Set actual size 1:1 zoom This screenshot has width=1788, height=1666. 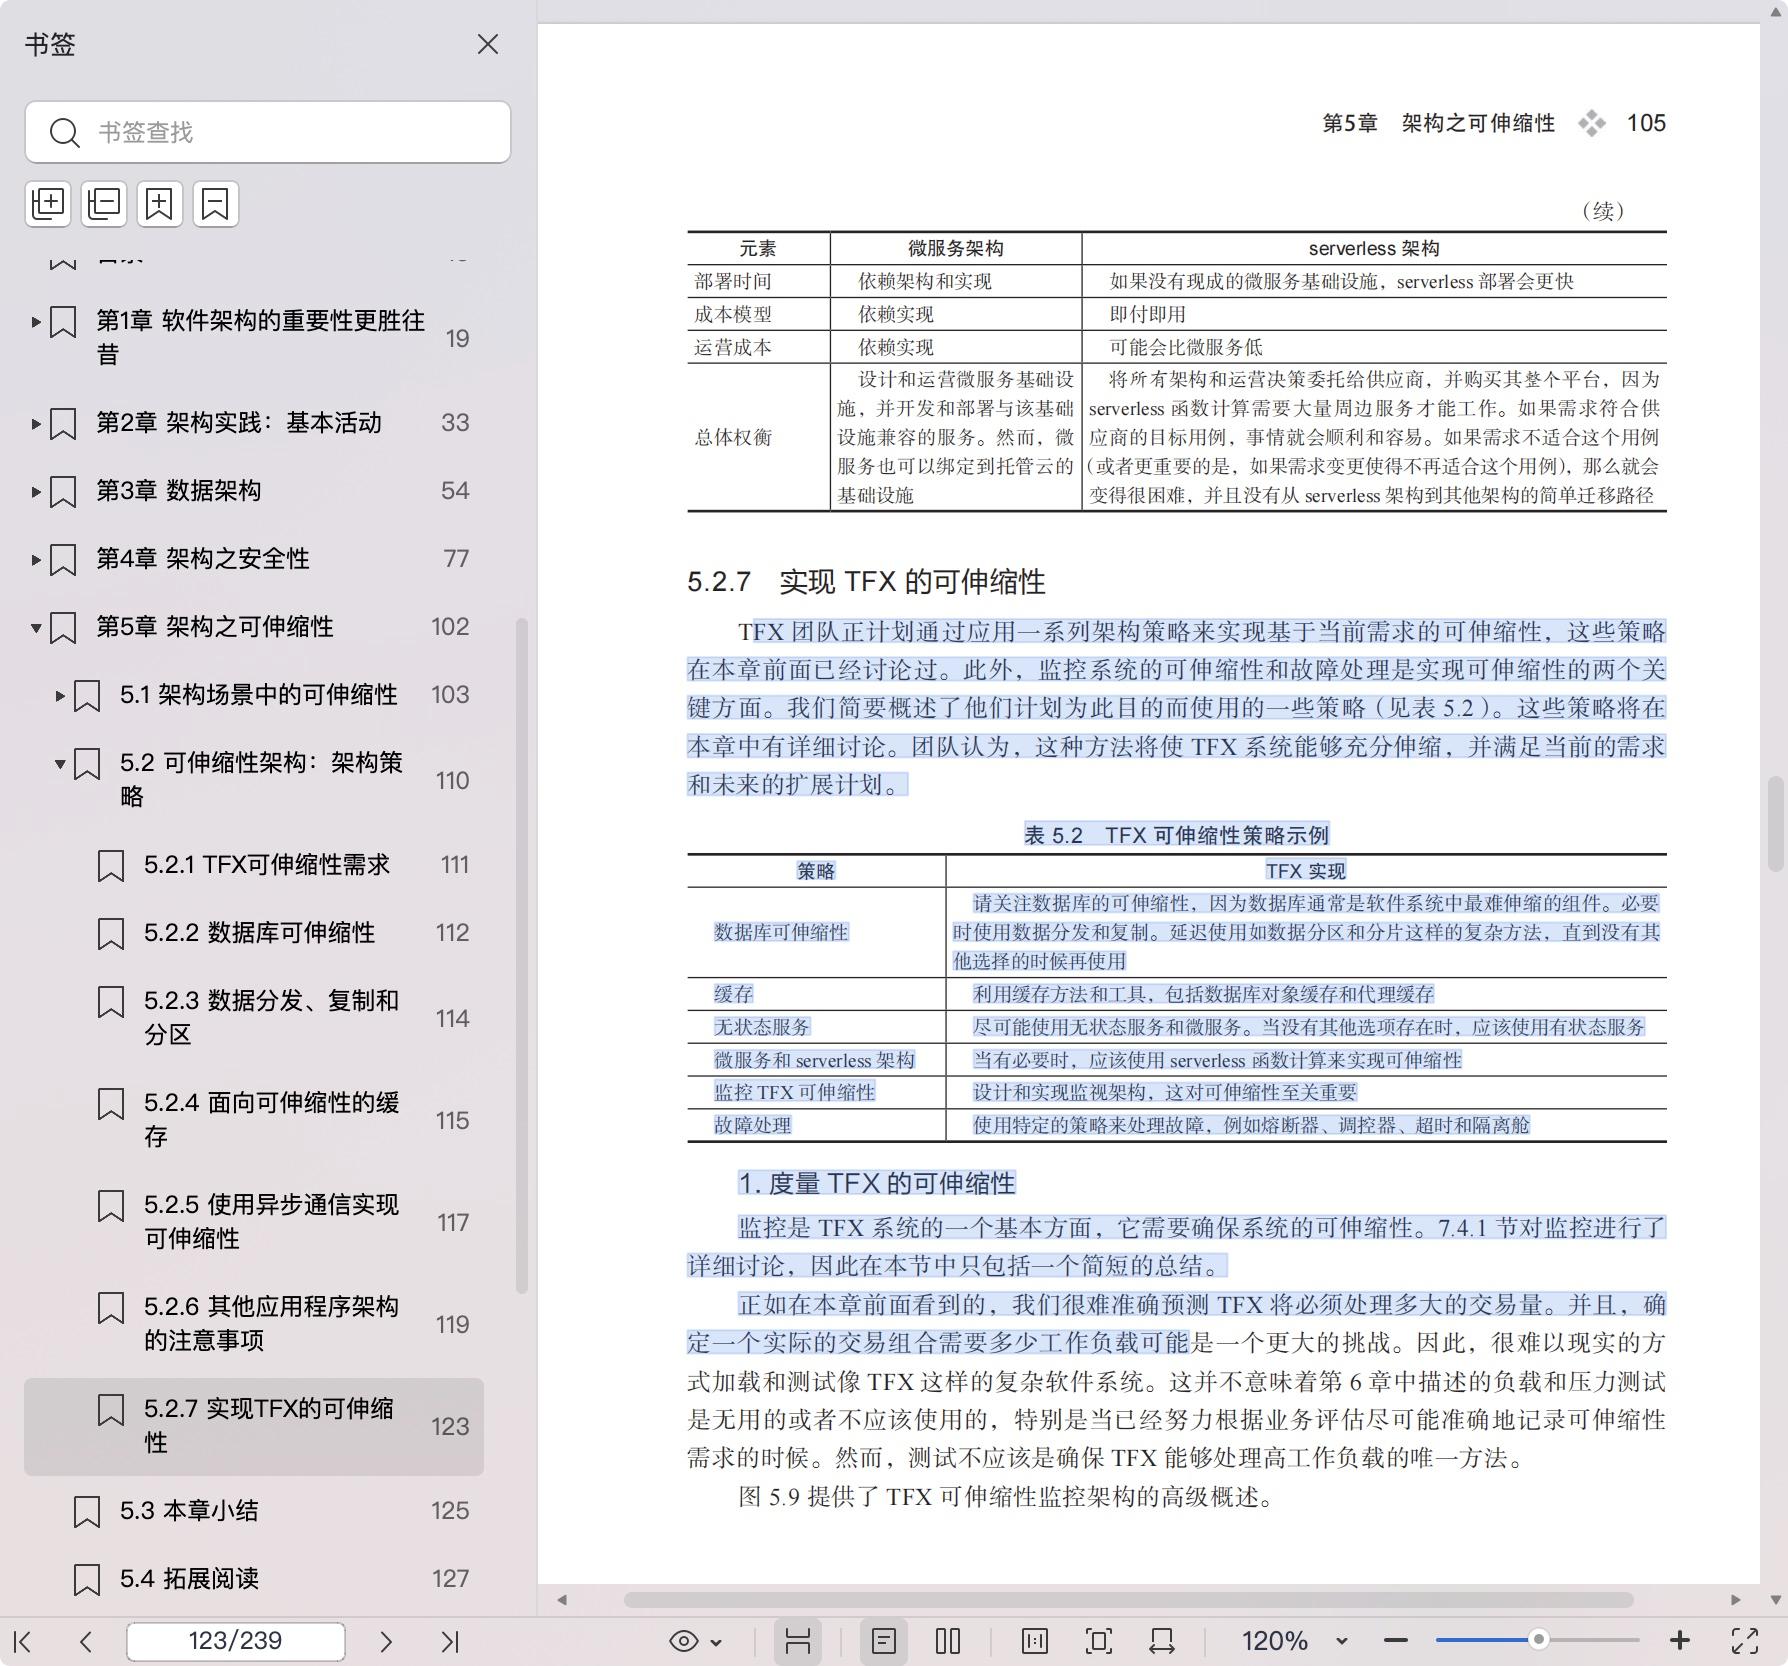pyautogui.click(x=1035, y=1641)
